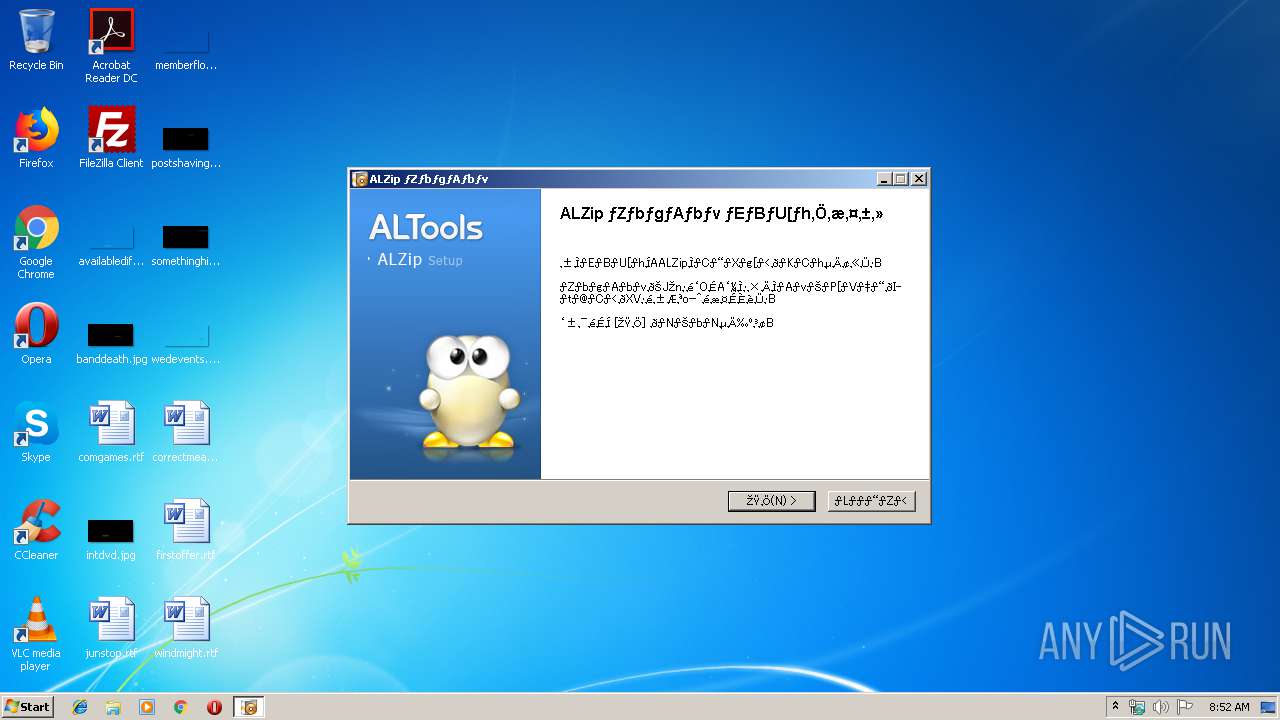1280x720 pixels.
Task: Click the 8:52 AM taskbar clock
Action: (1229, 707)
